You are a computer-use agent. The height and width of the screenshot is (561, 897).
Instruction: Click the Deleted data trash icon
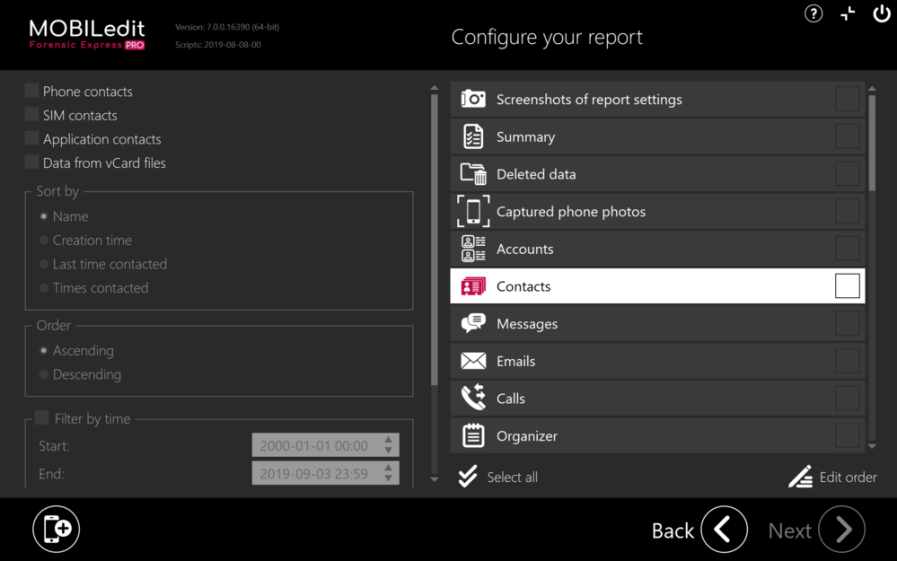tap(473, 174)
